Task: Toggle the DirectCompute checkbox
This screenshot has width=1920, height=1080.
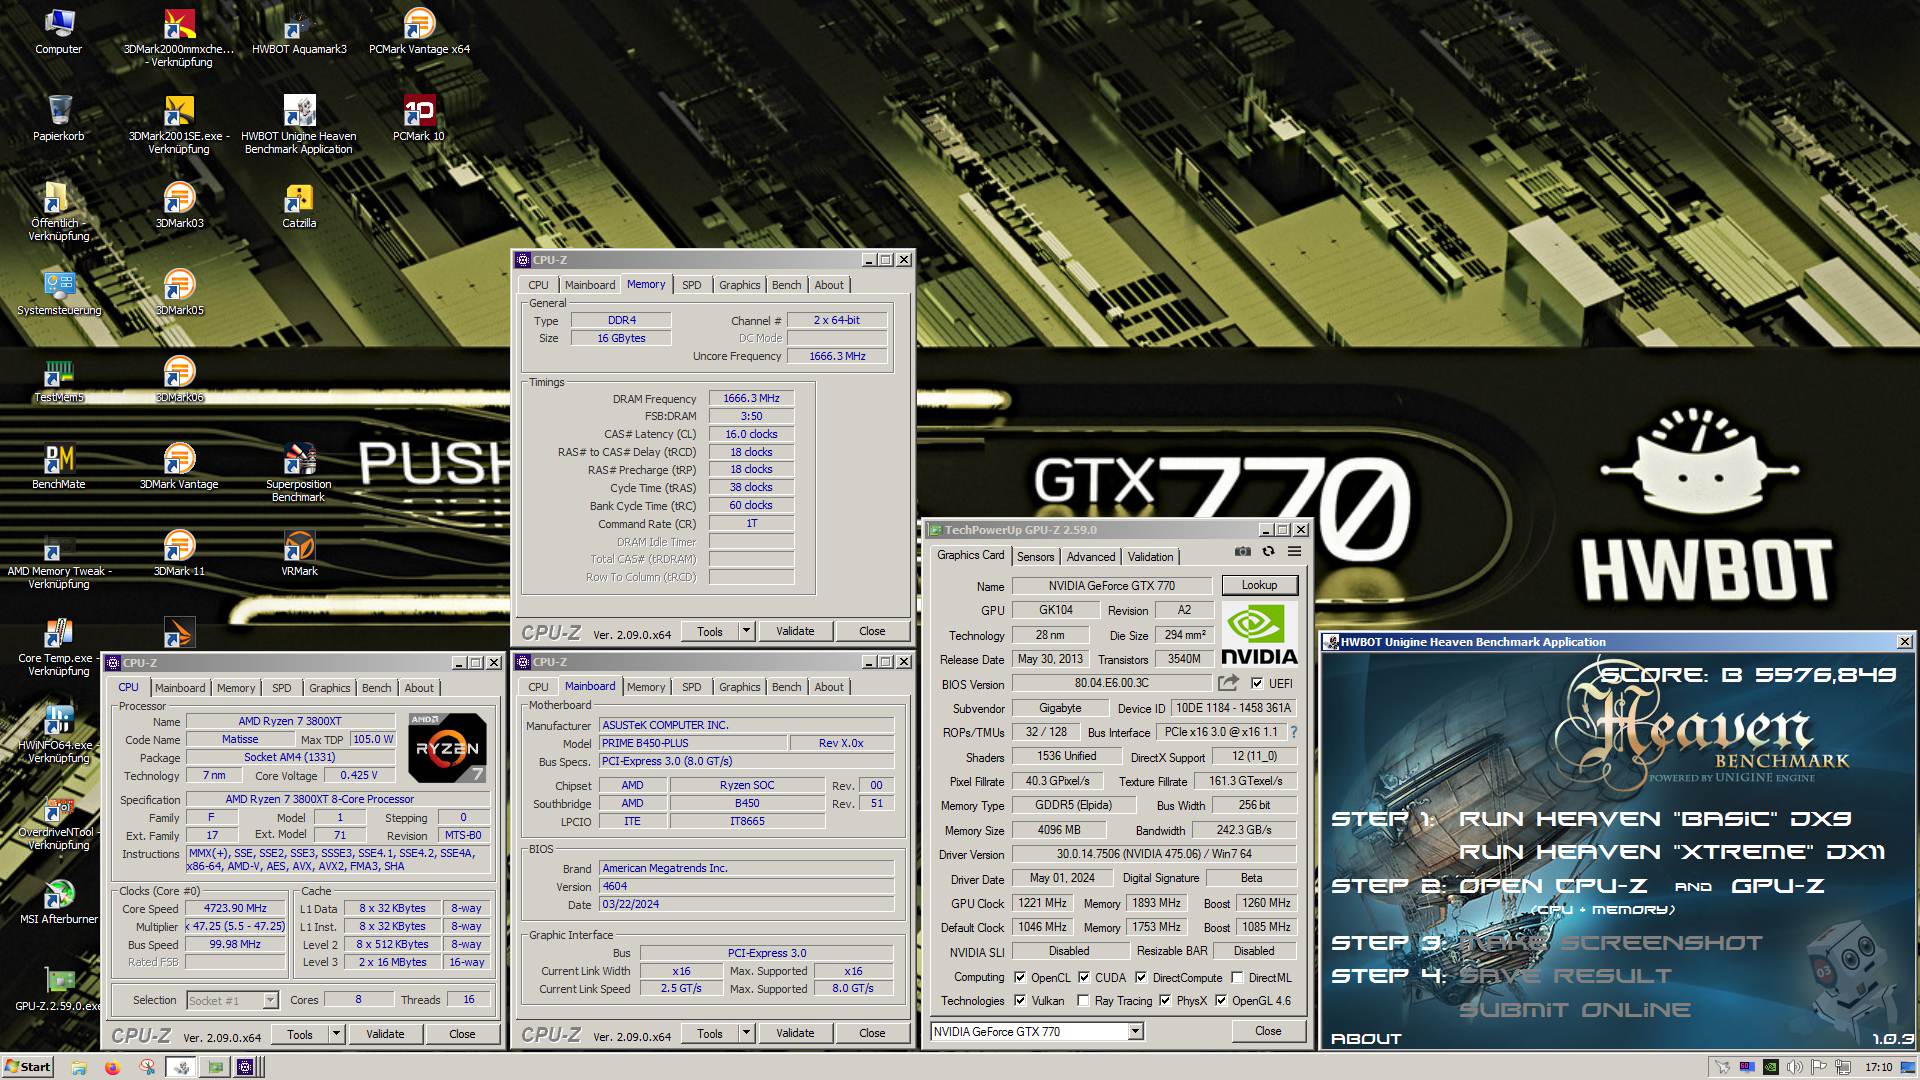Action: click(1141, 978)
